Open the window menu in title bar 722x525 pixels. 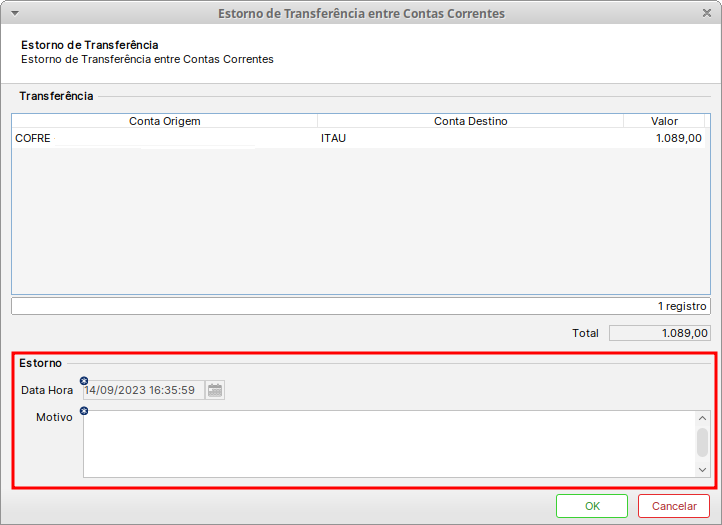click(x=12, y=13)
